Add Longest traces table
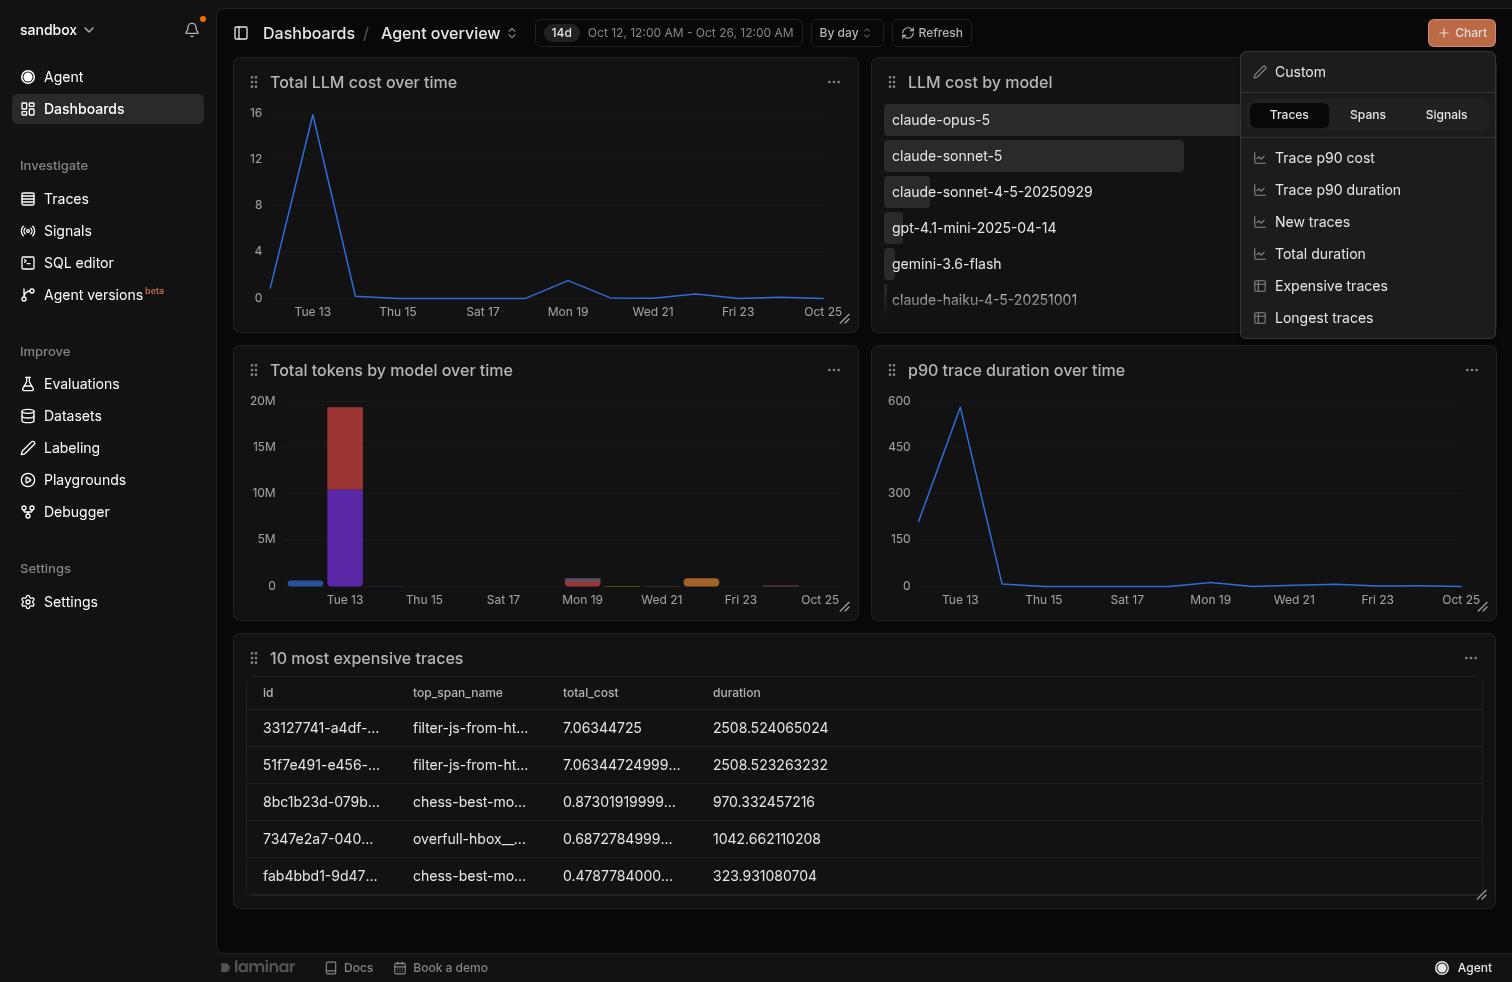 (1368, 318)
